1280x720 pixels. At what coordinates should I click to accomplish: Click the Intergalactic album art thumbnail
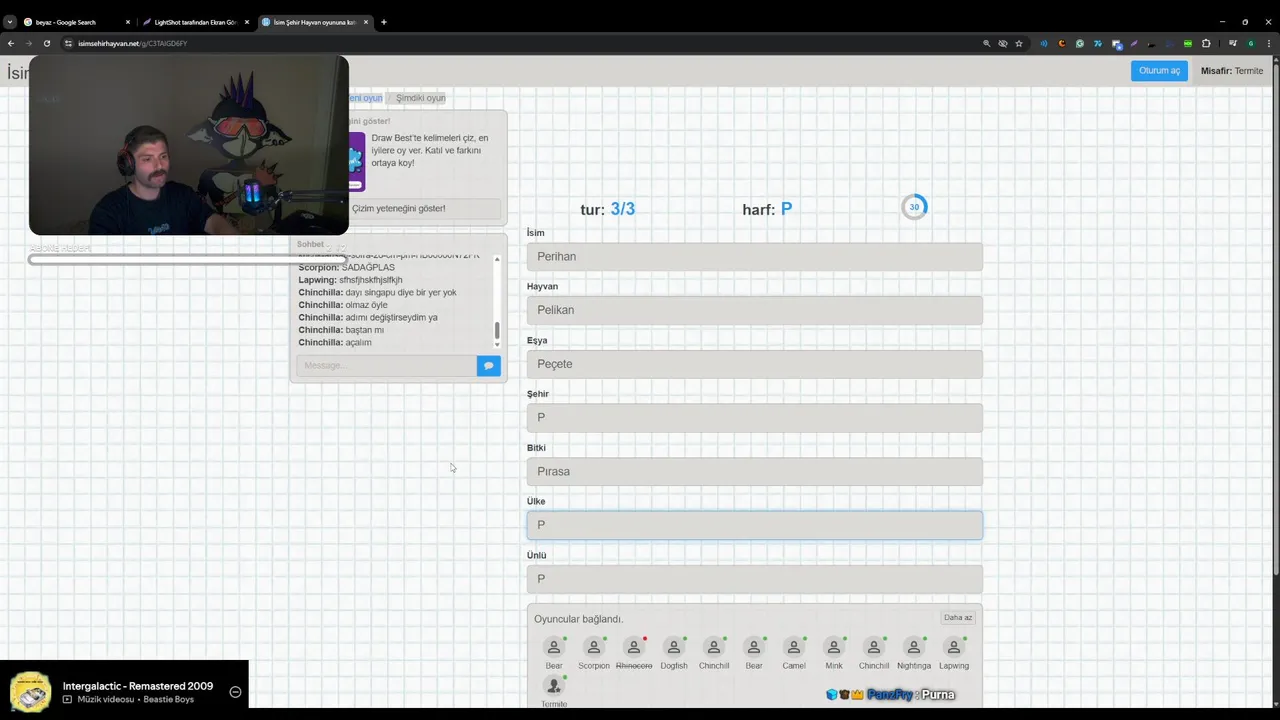31,691
